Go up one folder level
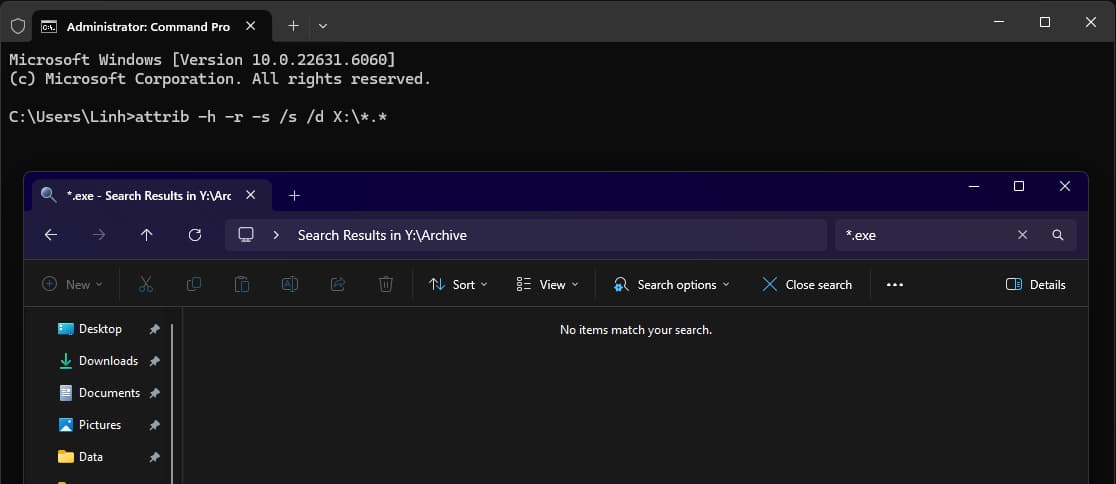 (x=147, y=235)
